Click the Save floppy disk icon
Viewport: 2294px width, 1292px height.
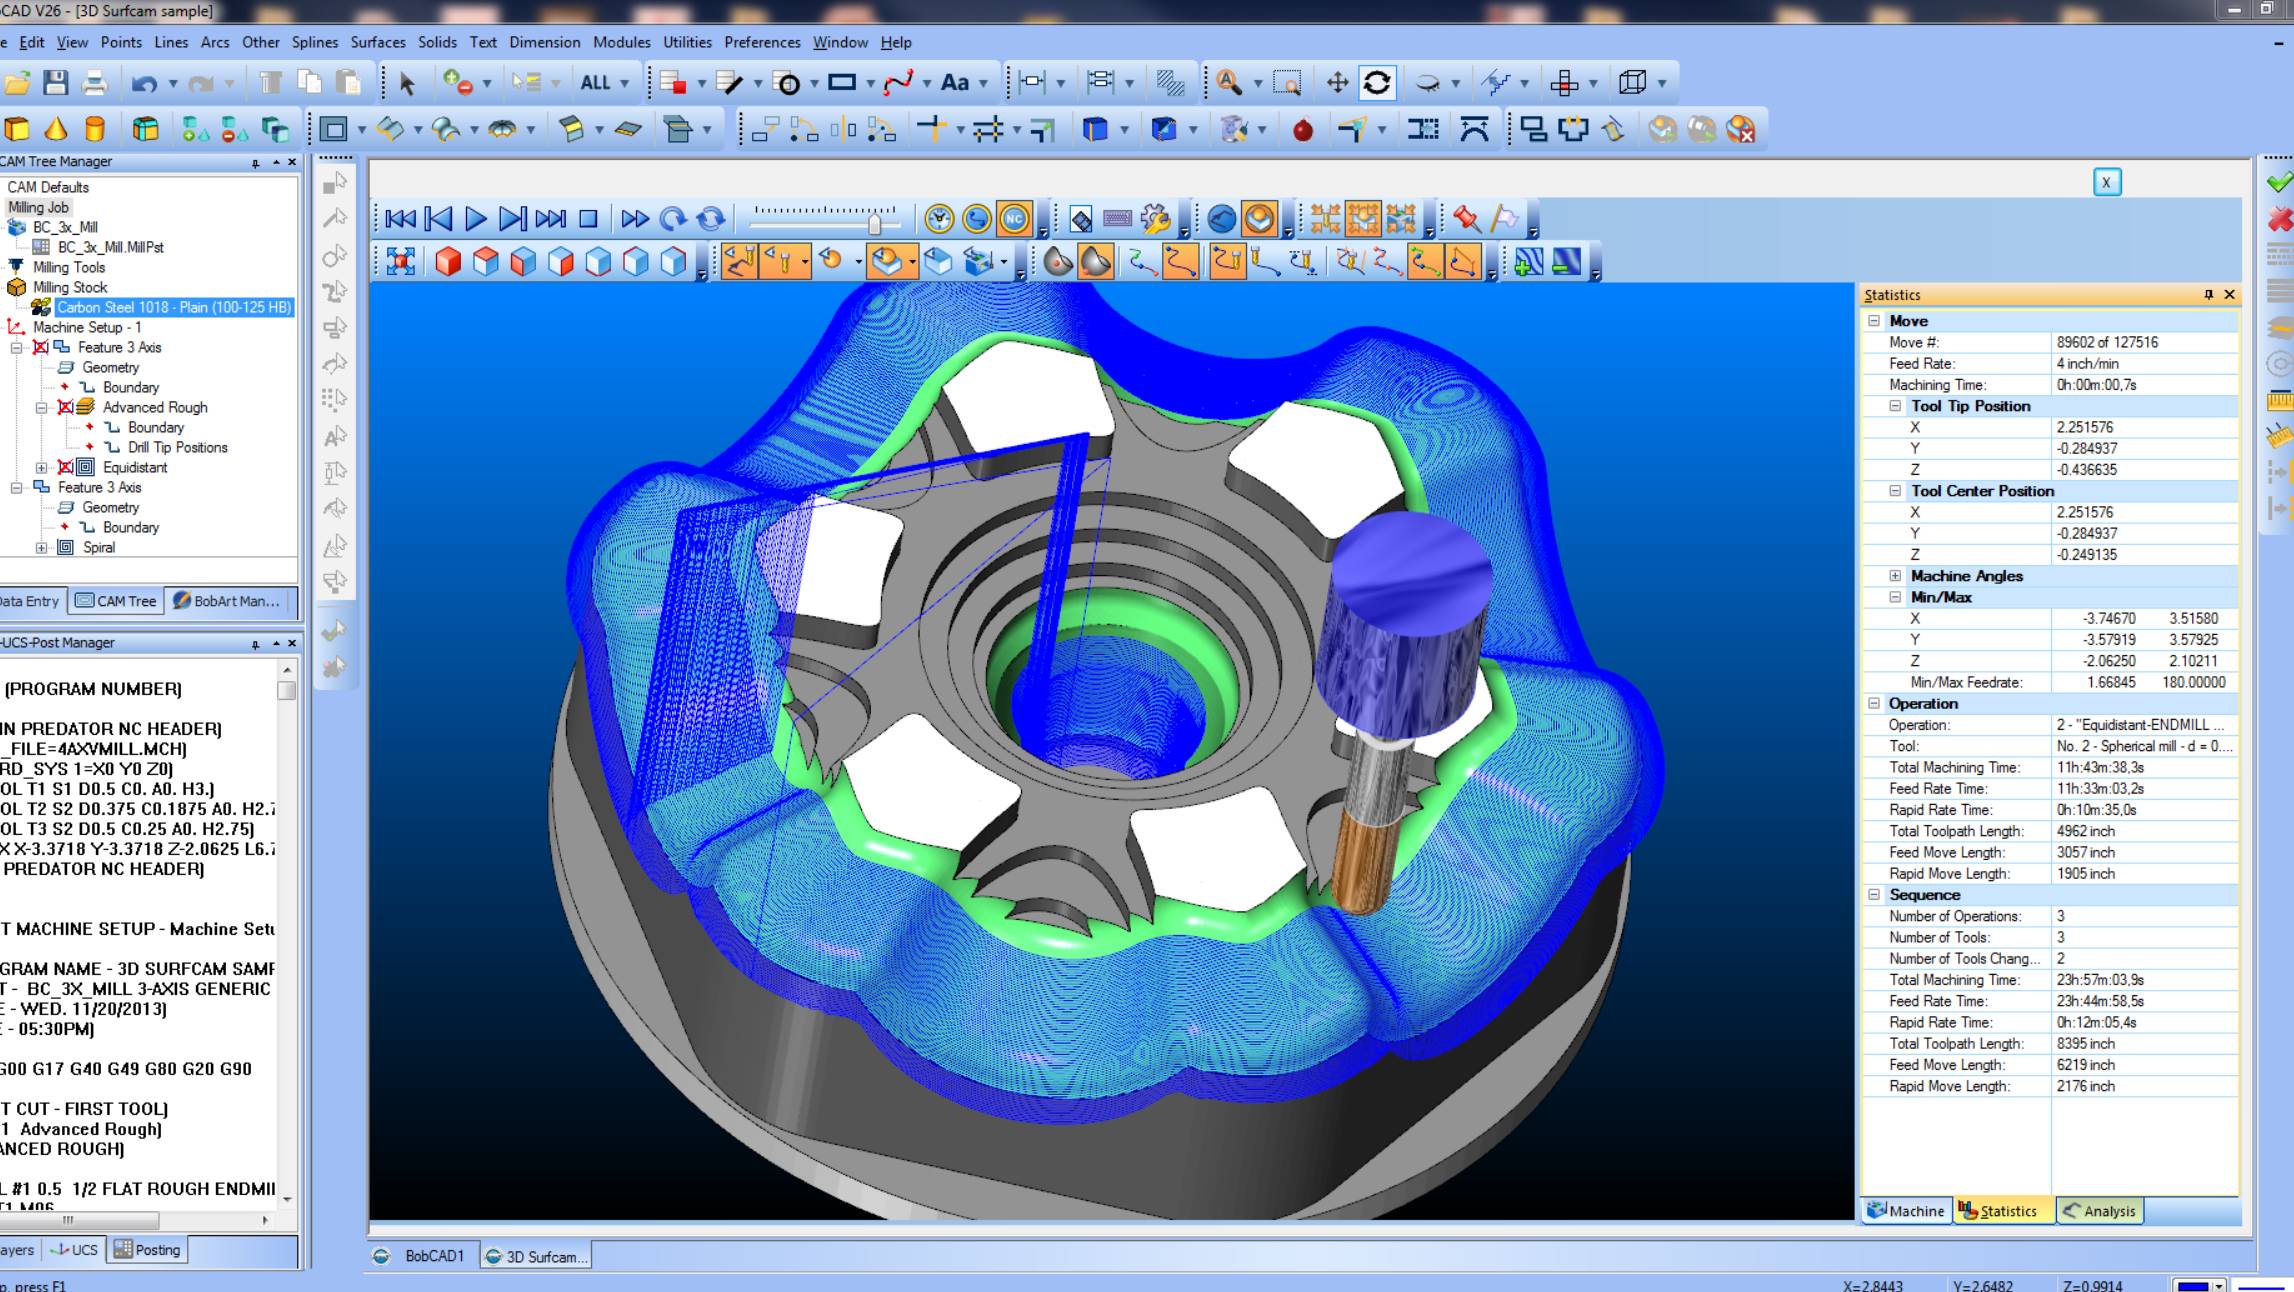point(55,83)
